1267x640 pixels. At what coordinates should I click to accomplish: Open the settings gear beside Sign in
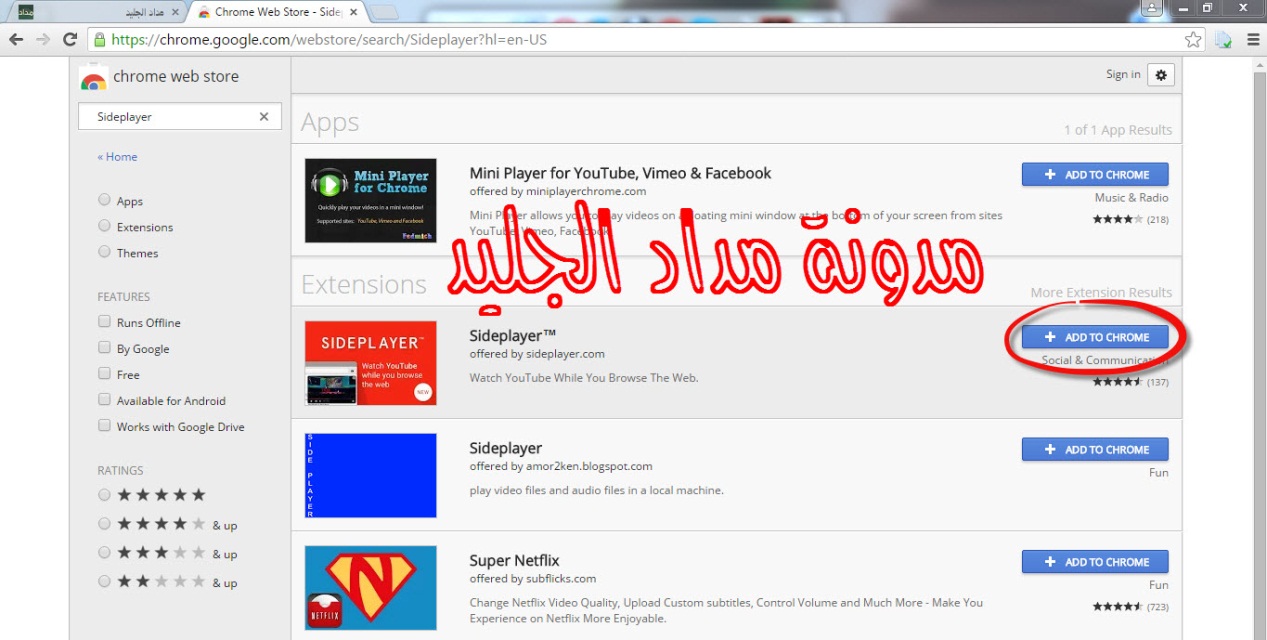[1161, 74]
